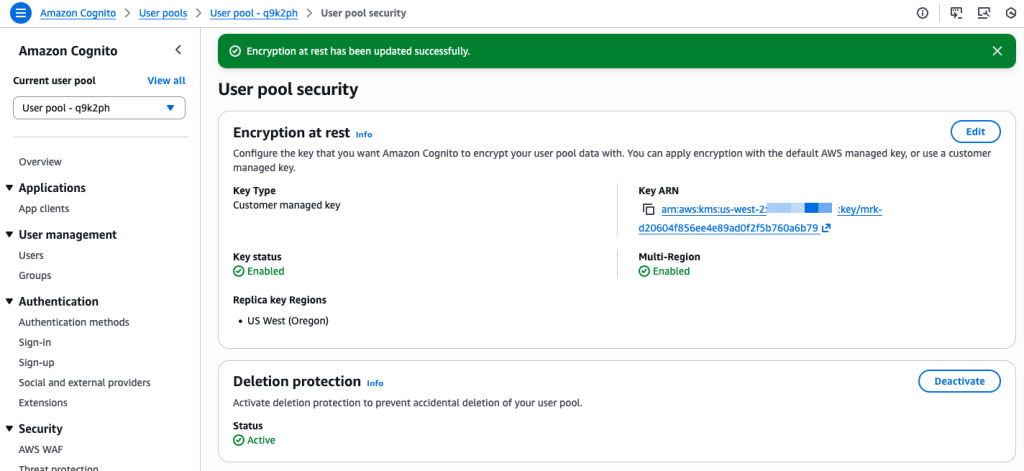Screen dimensions: 1024x471
Task: Click the Key status Enabled value
Action: click(x=259, y=271)
